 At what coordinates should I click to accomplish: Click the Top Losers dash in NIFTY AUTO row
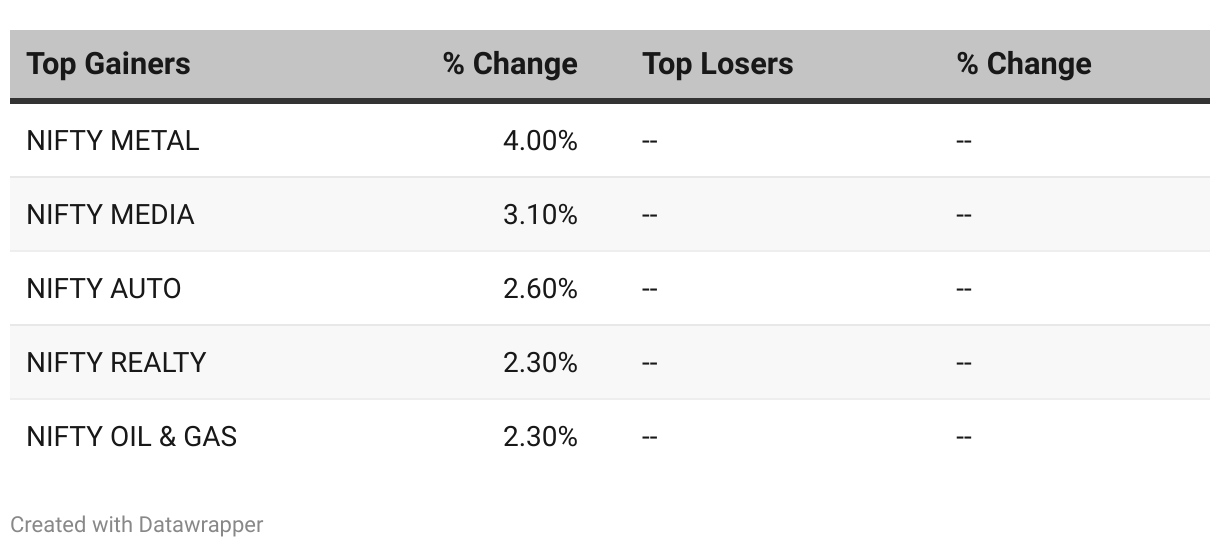point(650,289)
